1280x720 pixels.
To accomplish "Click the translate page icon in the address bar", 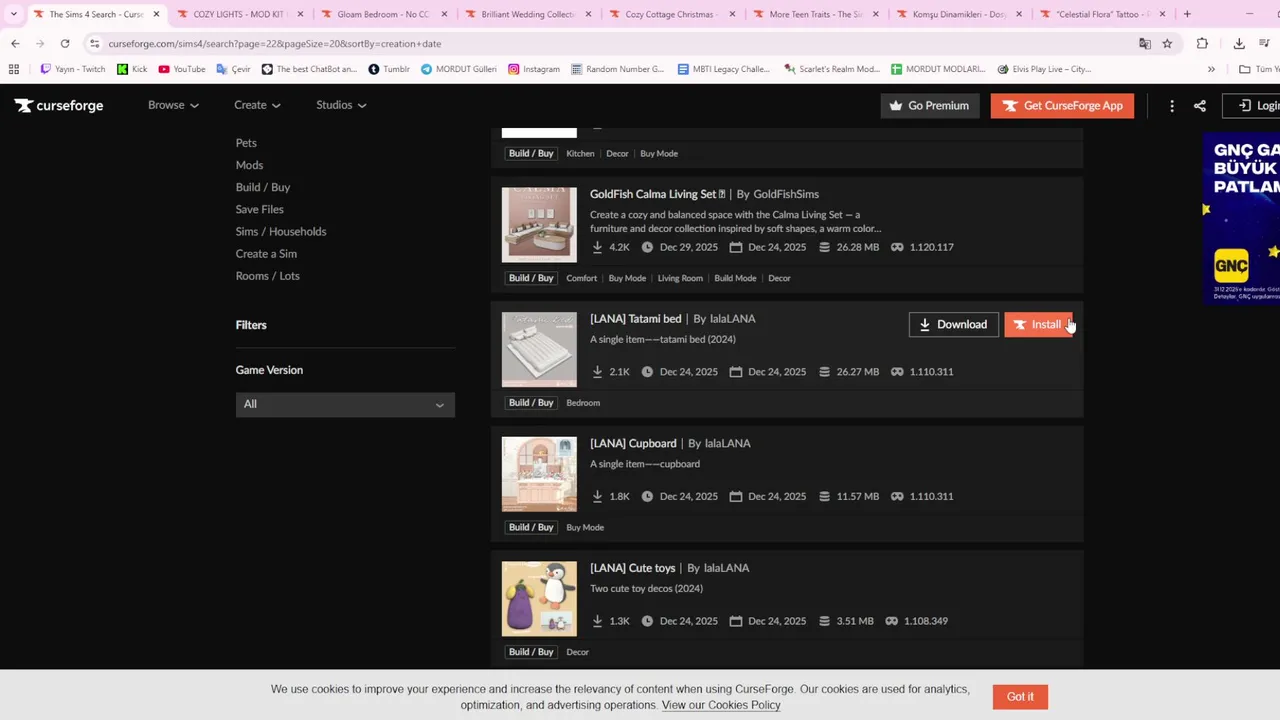I will tap(1145, 44).
